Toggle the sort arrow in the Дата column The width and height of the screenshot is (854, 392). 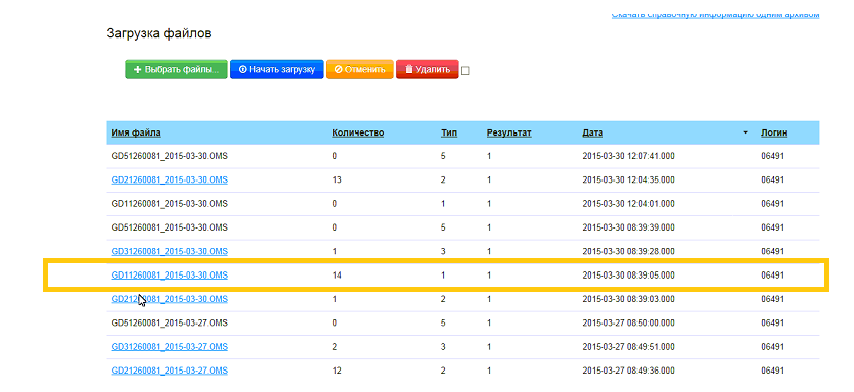745,133
